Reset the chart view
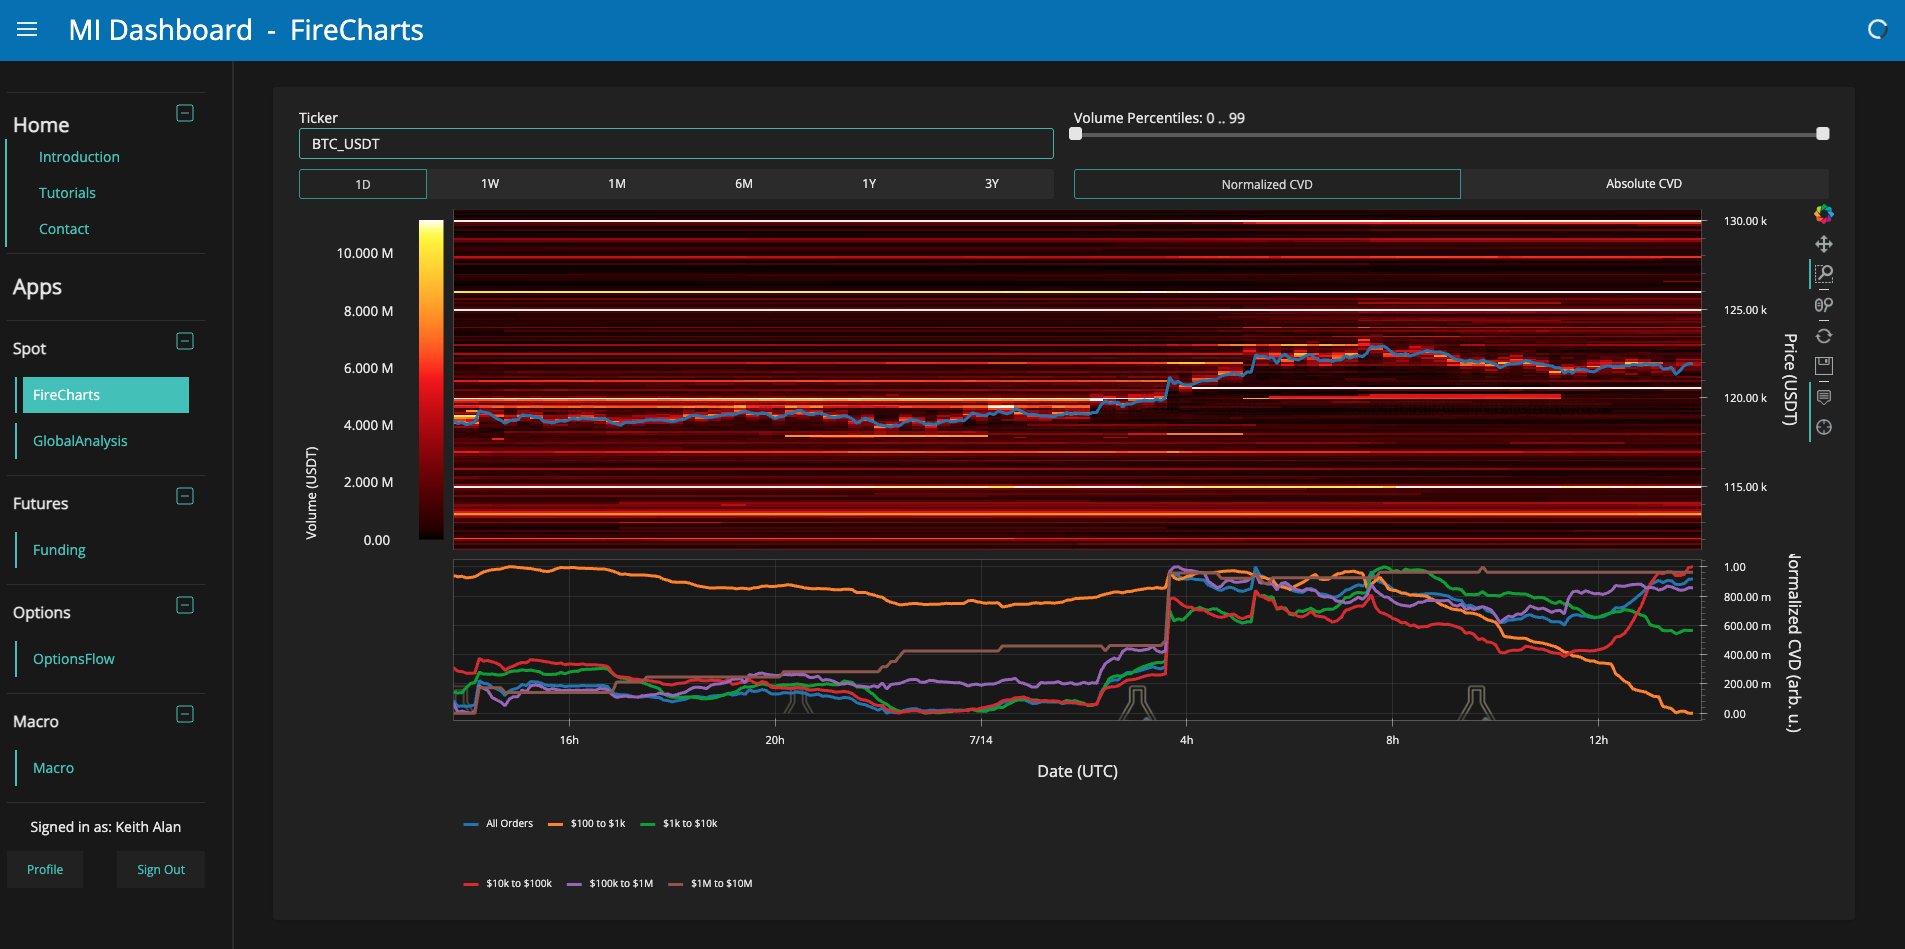The height and width of the screenshot is (949, 1905). tap(1824, 336)
